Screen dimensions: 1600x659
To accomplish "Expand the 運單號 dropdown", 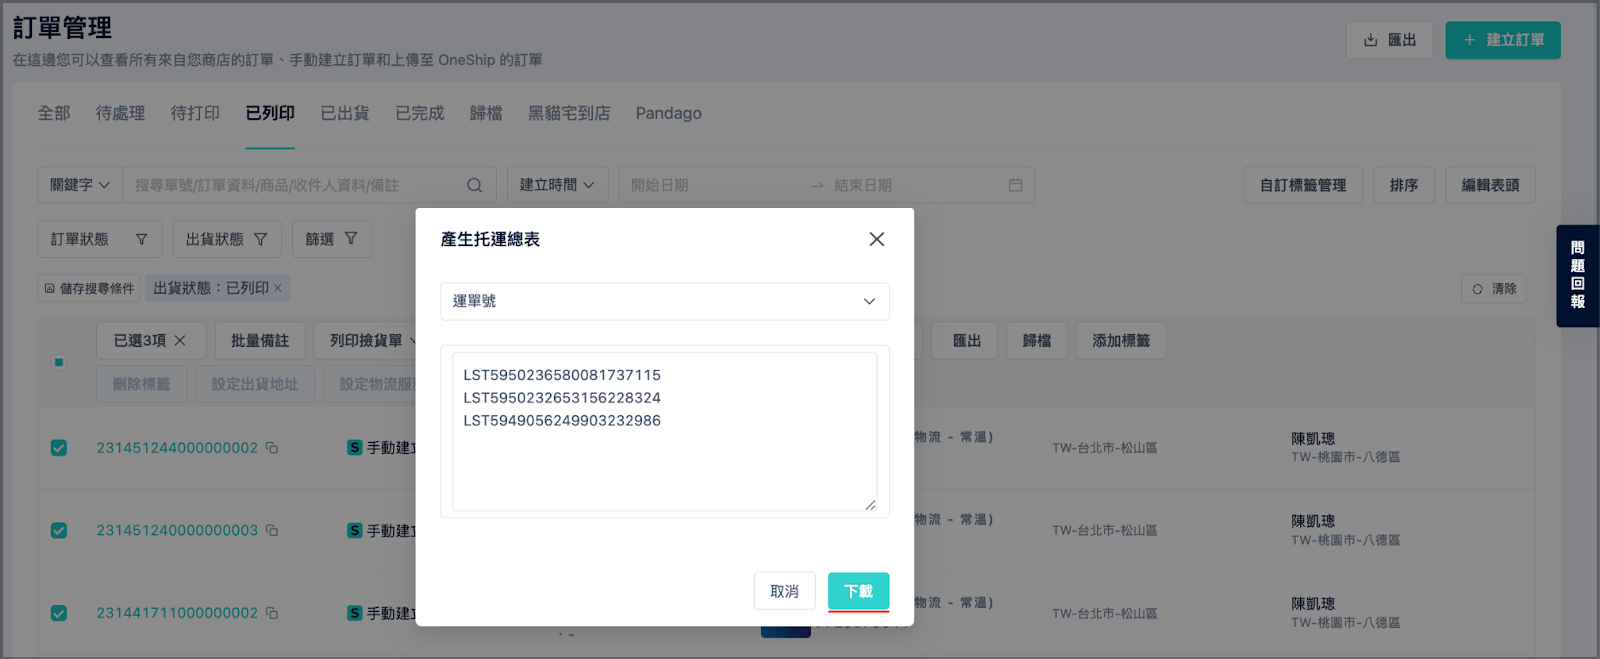I will tap(665, 301).
